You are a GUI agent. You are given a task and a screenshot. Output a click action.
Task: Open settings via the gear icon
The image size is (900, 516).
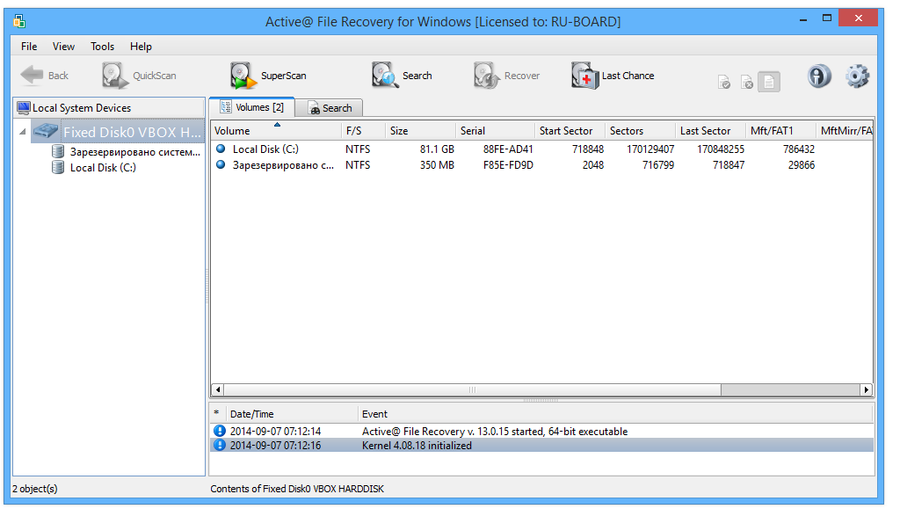click(857, 76)
